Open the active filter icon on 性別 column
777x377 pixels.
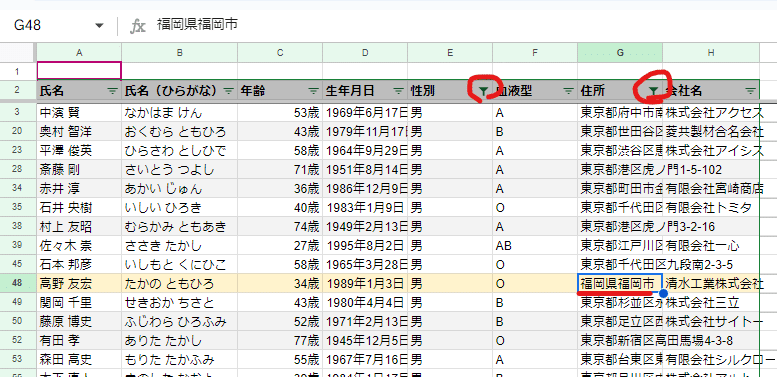pyautogui.click(x=483, y=91)
